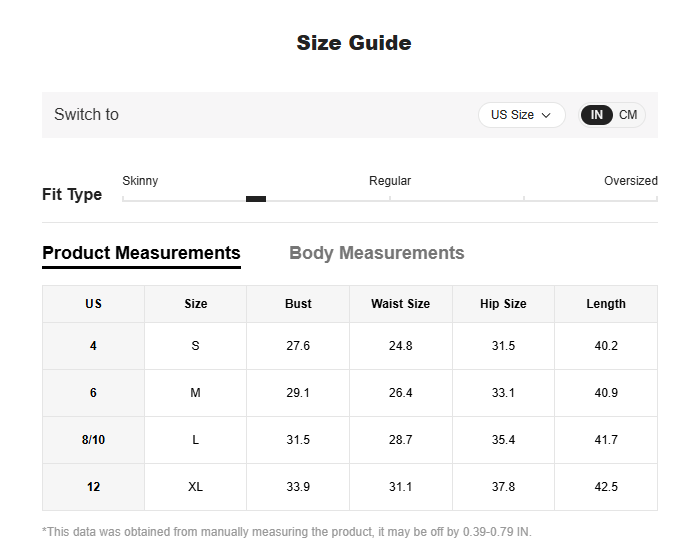Image resolution: width=690 pixels, height=553 pixels.
Task: Click bust value 29.1
Action: pos(298,393)
